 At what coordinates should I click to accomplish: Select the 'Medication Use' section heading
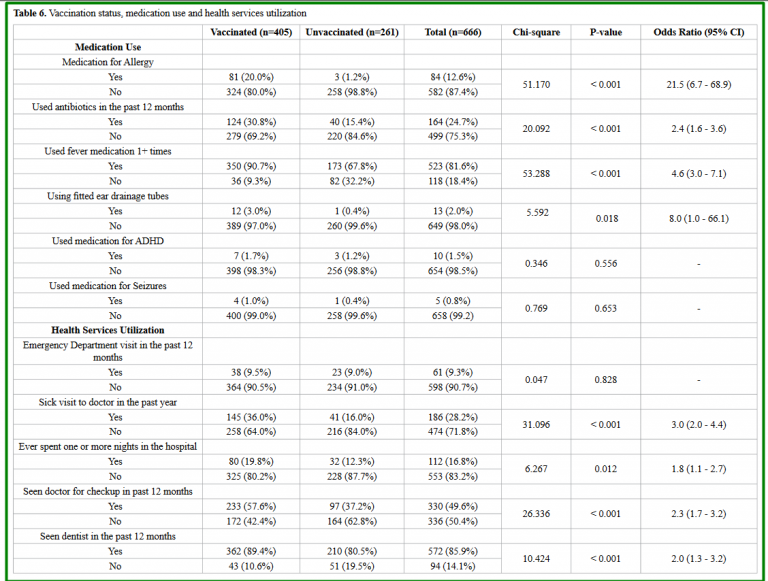pyautogui.click(x=108, y=47)
